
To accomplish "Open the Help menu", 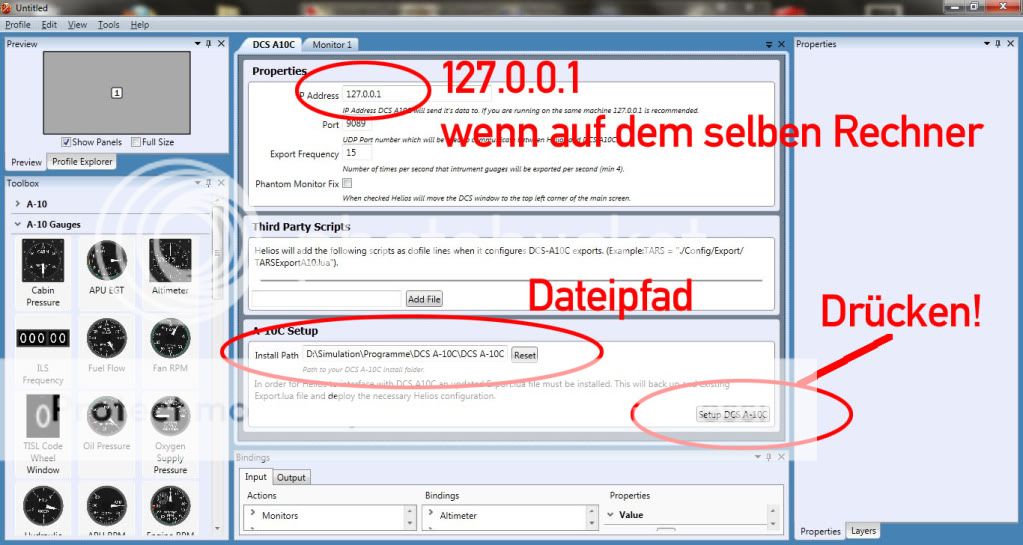I will click(140, 24).
